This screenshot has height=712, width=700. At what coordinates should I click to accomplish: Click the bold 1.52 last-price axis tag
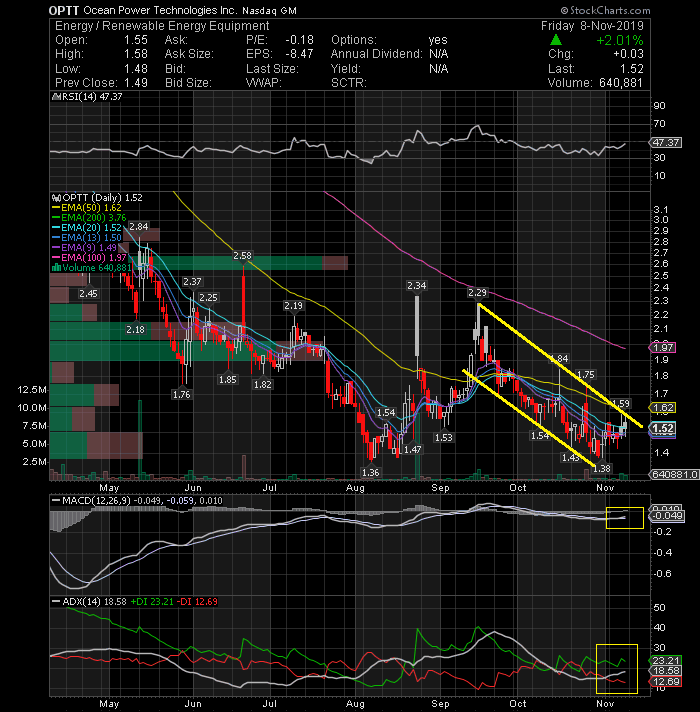tap(663, 428)
